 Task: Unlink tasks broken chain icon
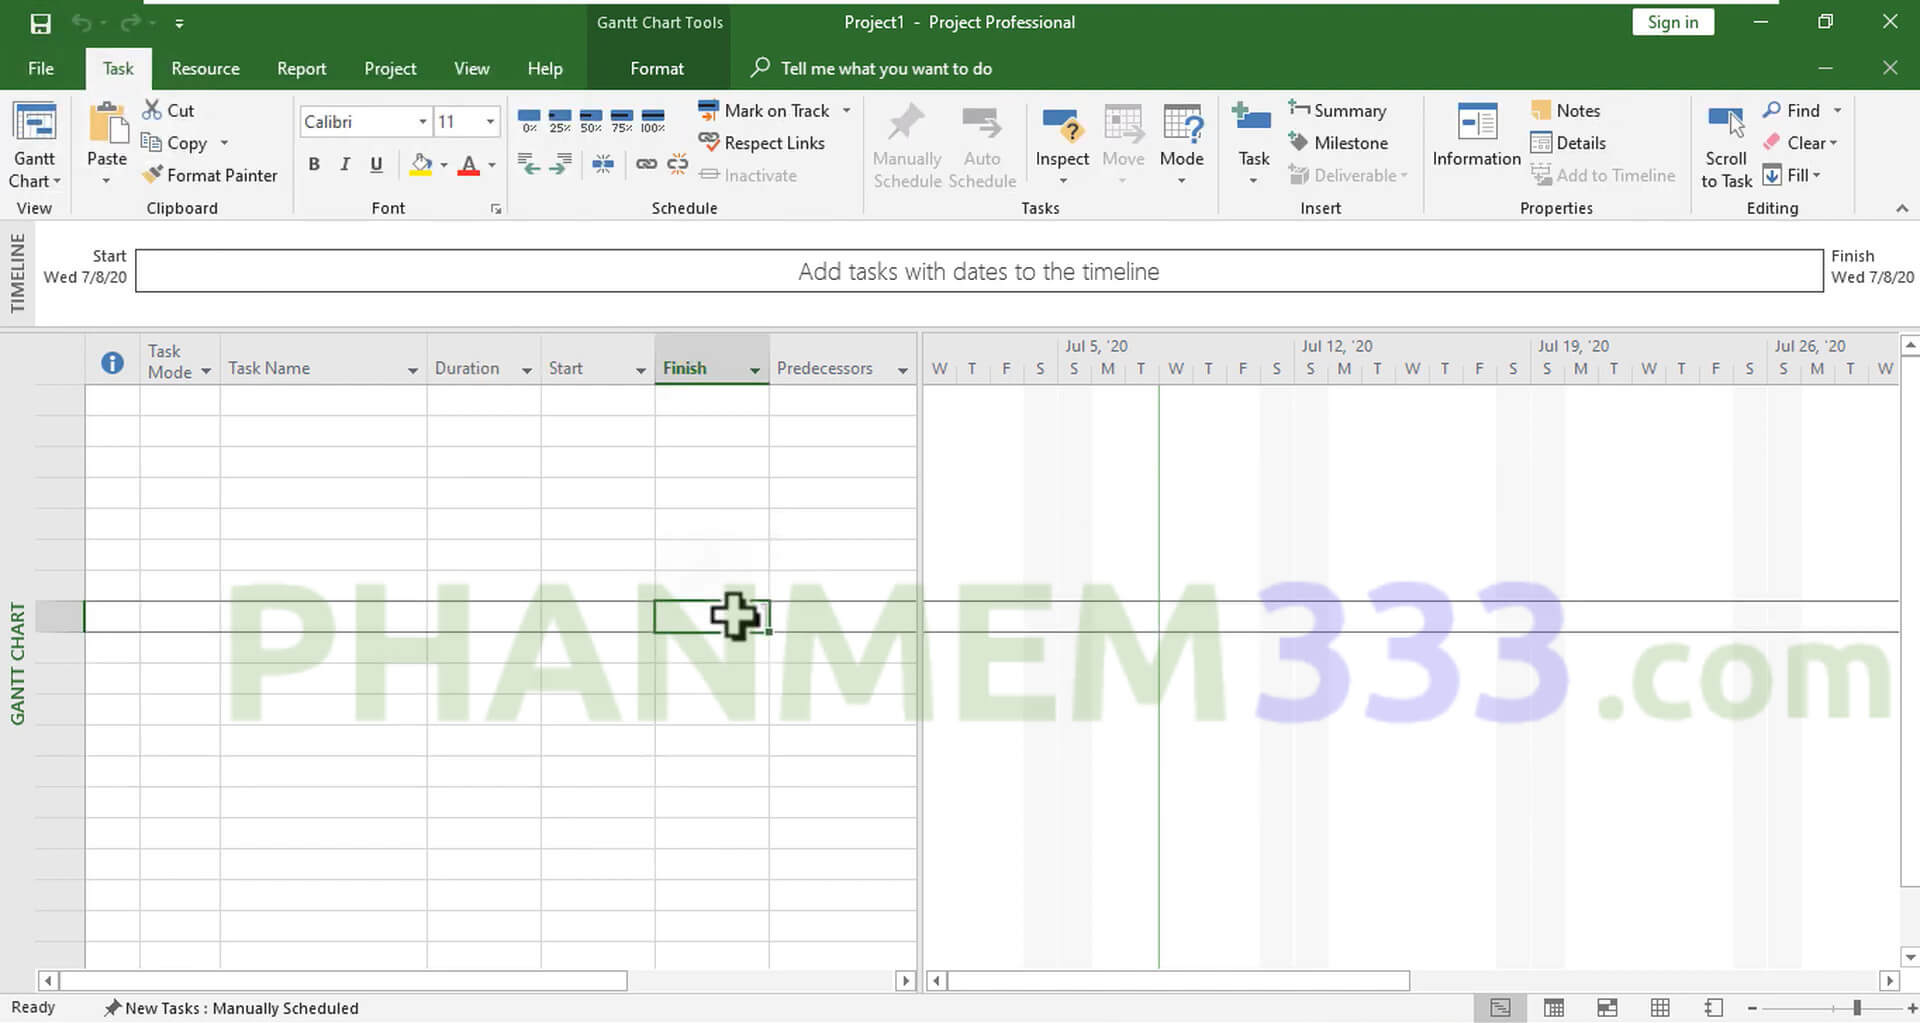677,164
